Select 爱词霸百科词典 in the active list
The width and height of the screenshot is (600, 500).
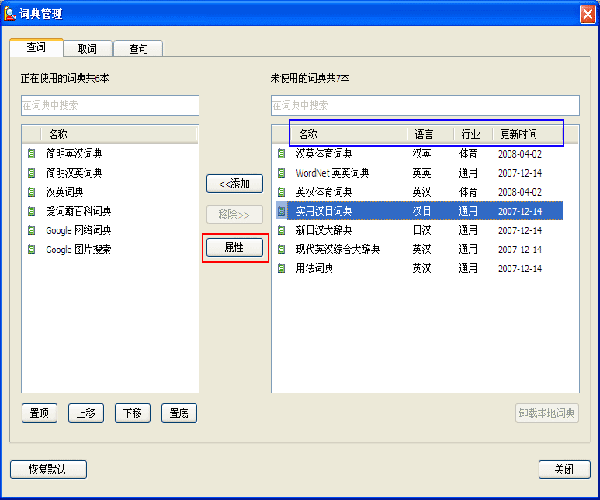79,211
